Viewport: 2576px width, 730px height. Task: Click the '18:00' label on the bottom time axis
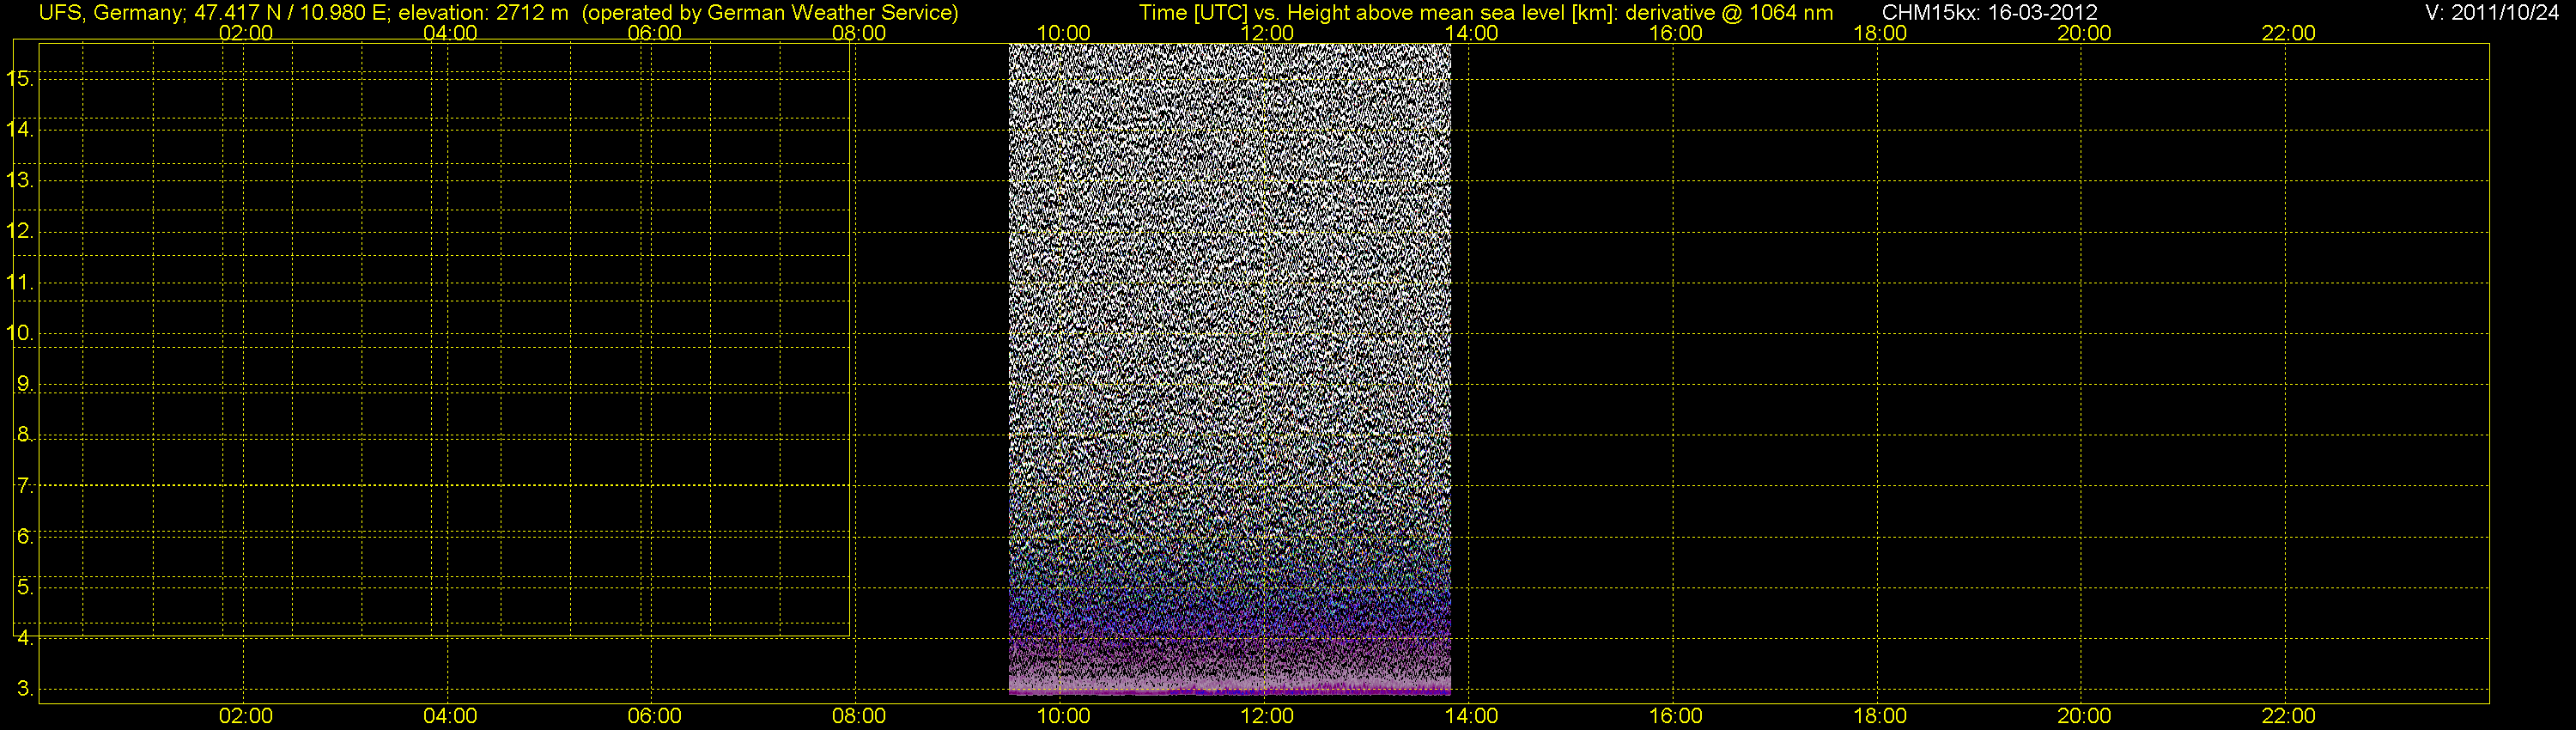tap(1880, 716)
